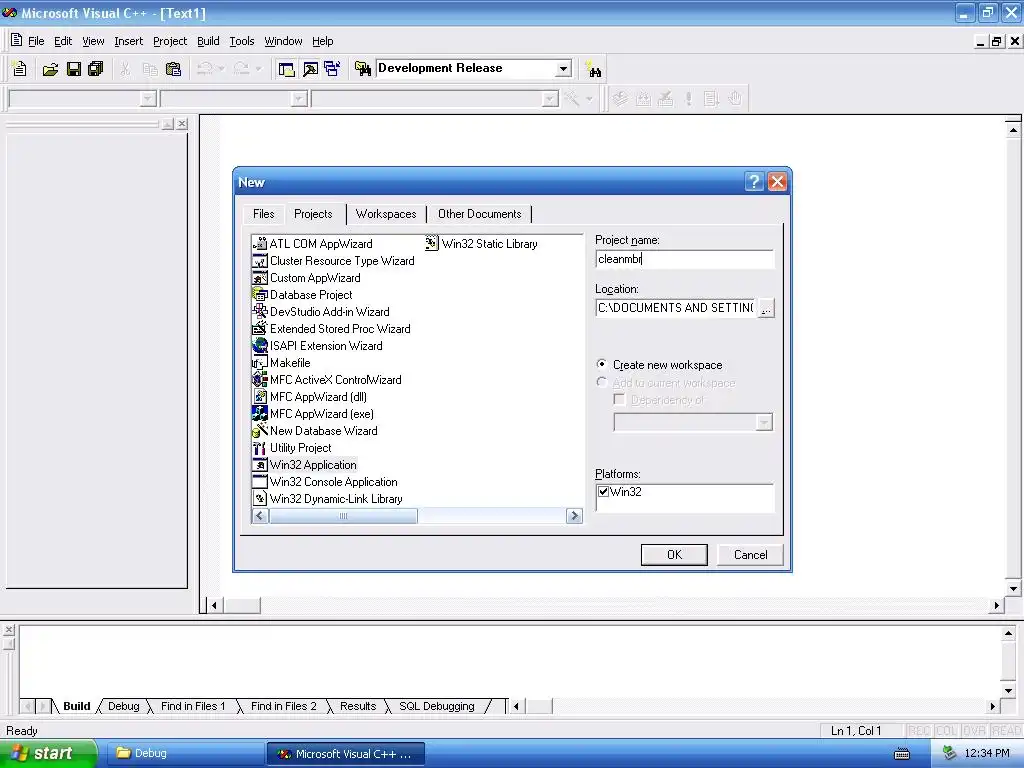Select Win32 Application project type

point(304,464)
